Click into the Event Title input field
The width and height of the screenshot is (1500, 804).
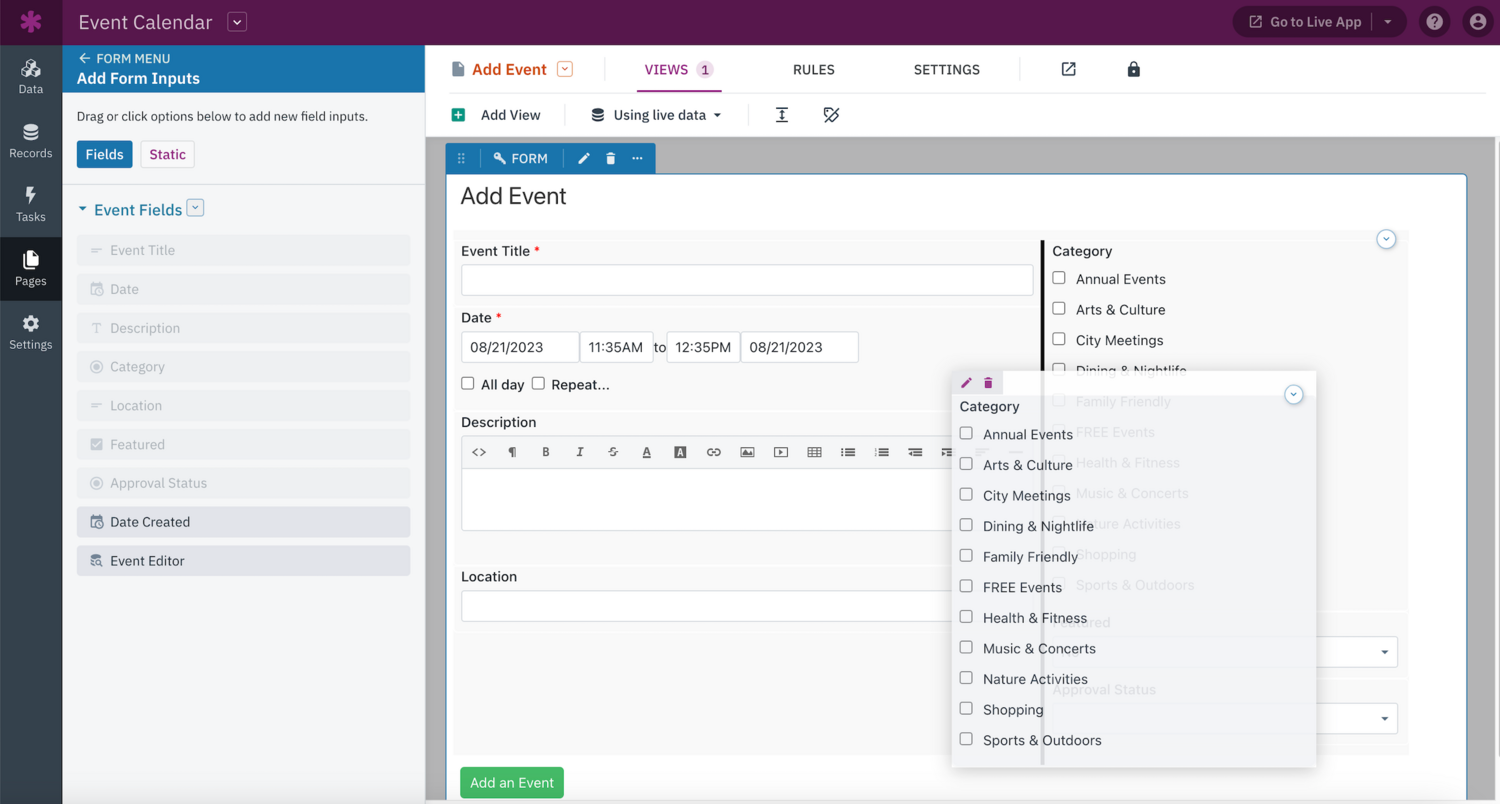(746, 280)
